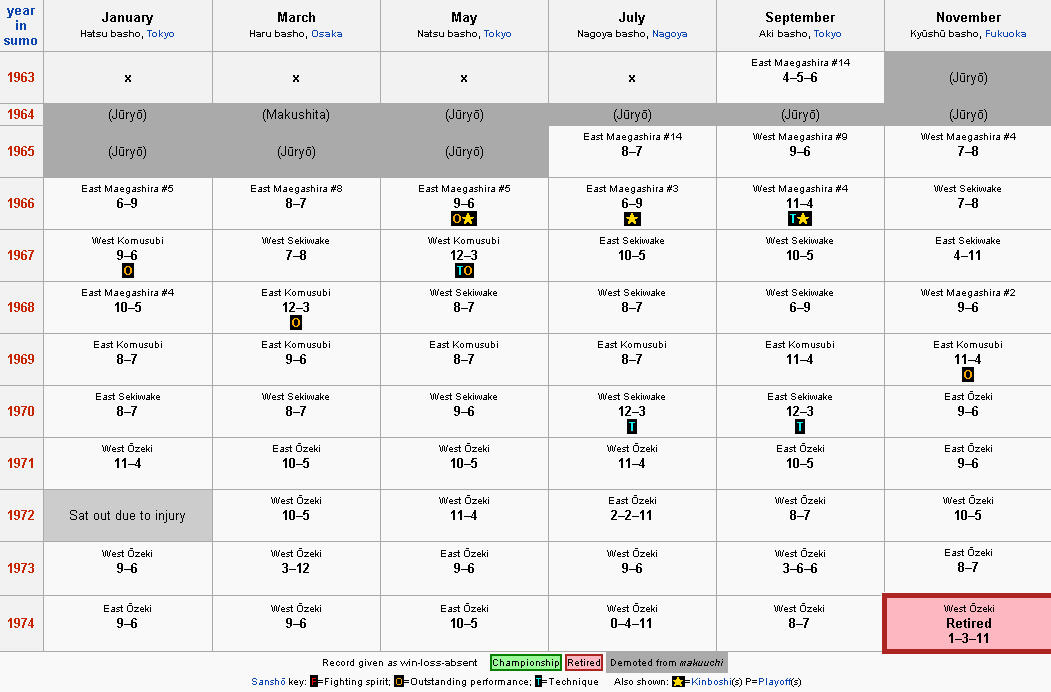
Task: Click the O badge under May 1967 12–3
Action: pyautogui.click(x=469, y=271)
